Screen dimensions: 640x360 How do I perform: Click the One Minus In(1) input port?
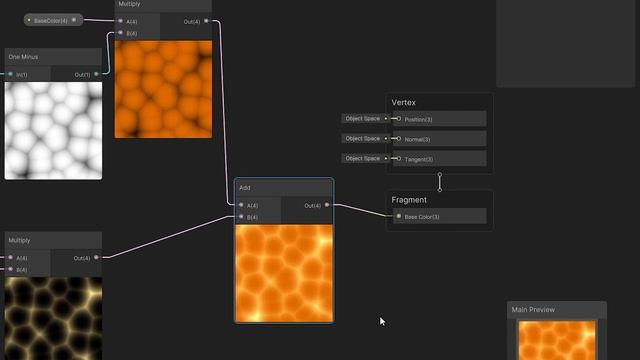(x=11, y=74)
